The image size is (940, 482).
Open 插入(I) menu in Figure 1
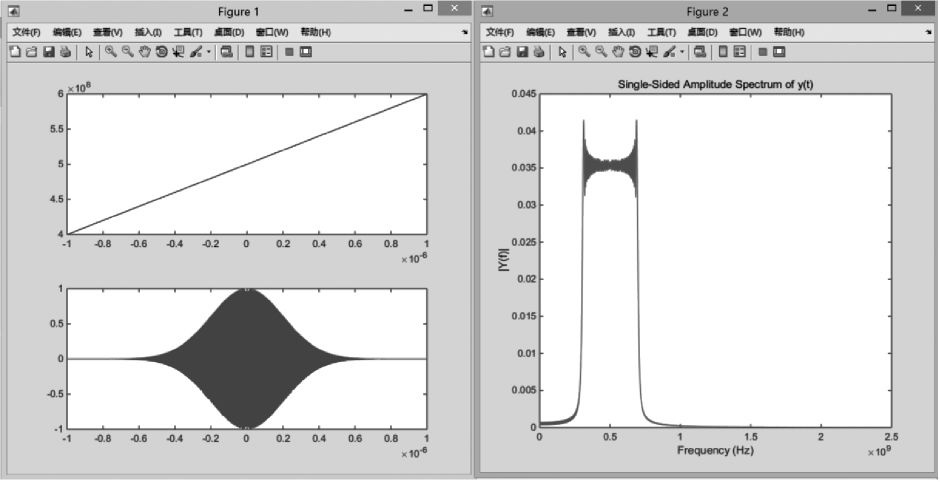[x=148, y=32]
